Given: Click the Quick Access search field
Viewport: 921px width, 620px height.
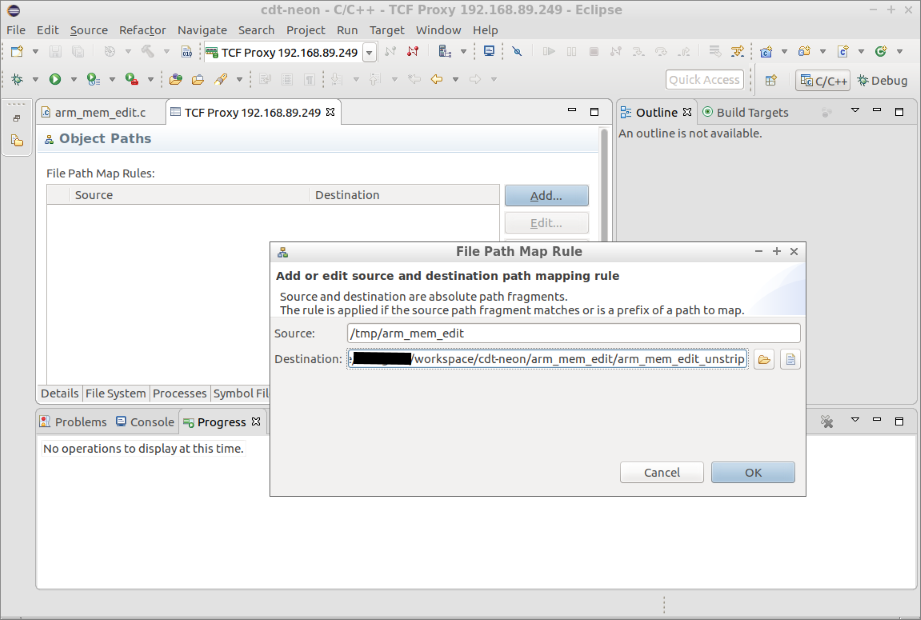Looking at the screenshot, I should [704, 80].
